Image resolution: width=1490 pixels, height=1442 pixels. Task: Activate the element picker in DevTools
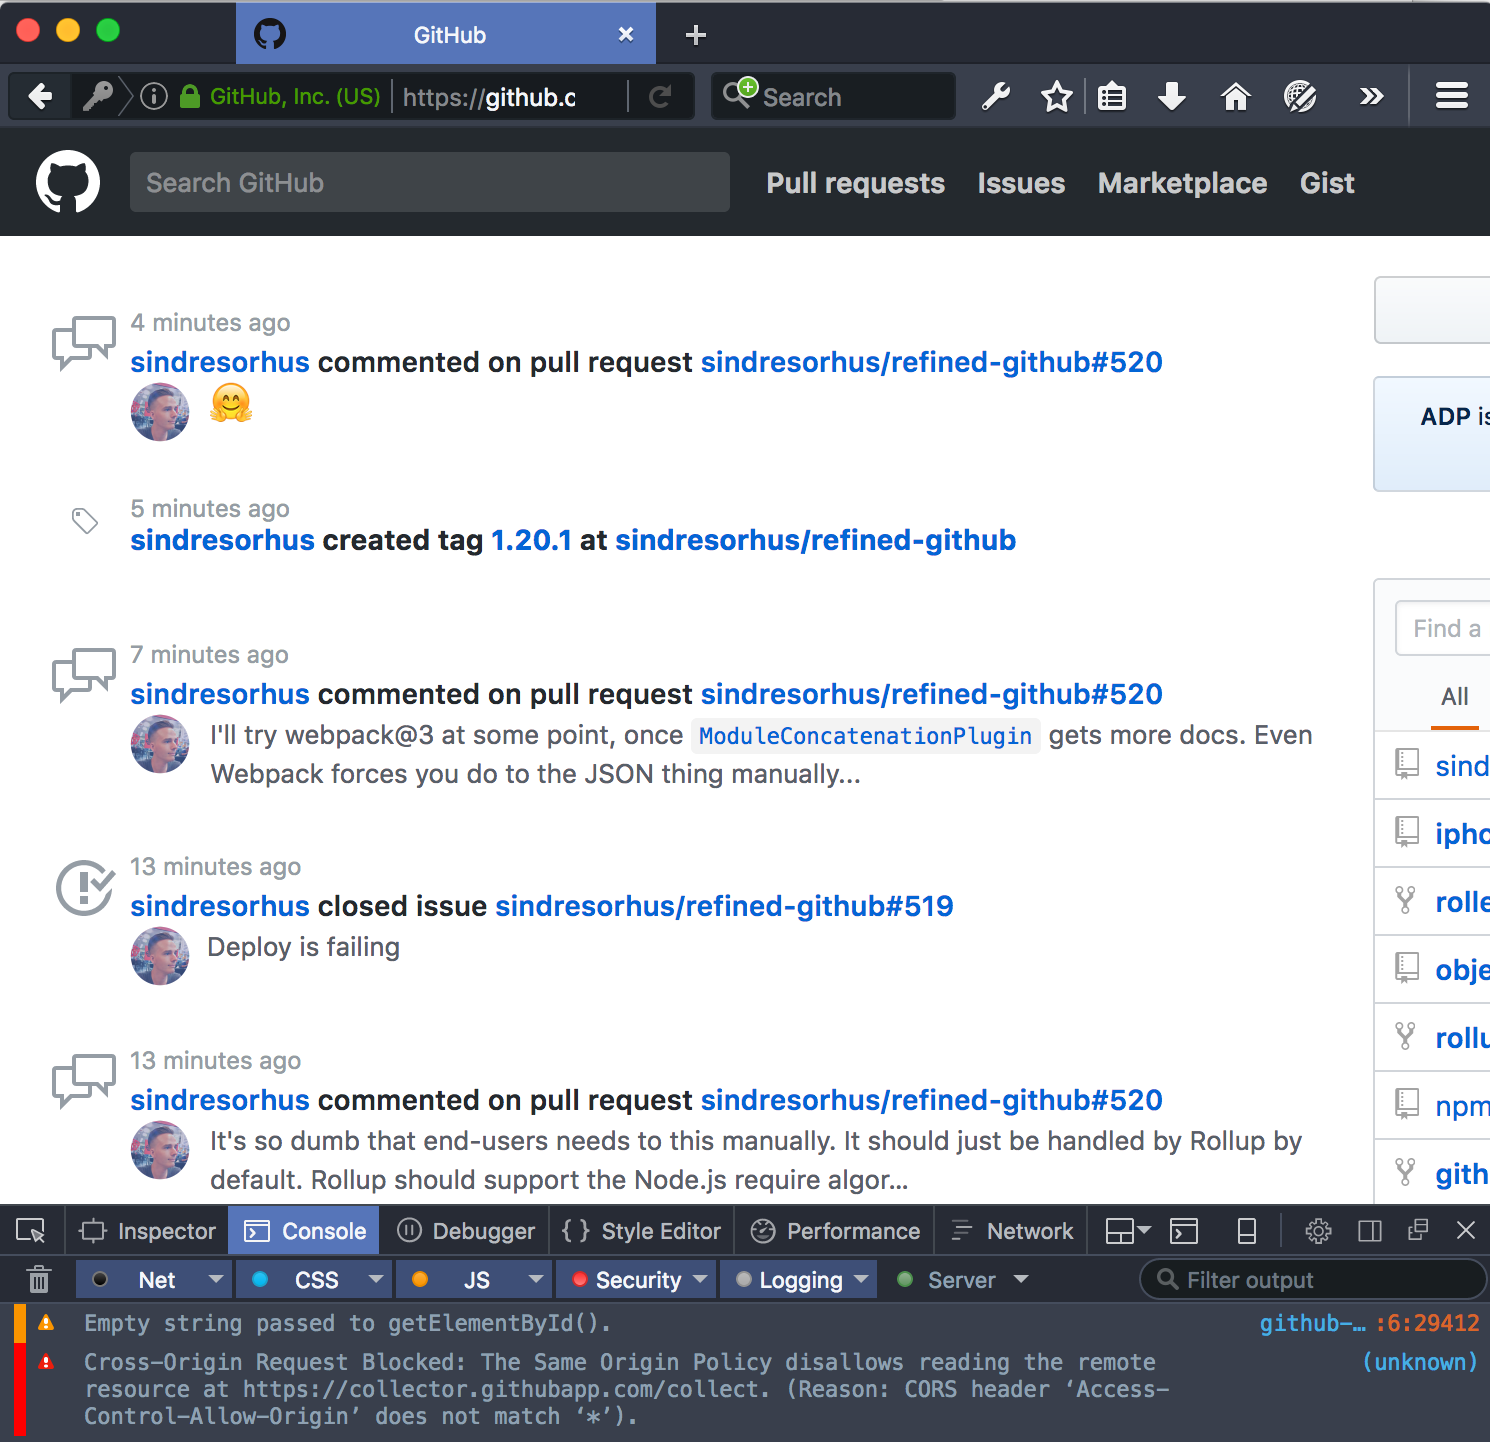point(32,1230)
